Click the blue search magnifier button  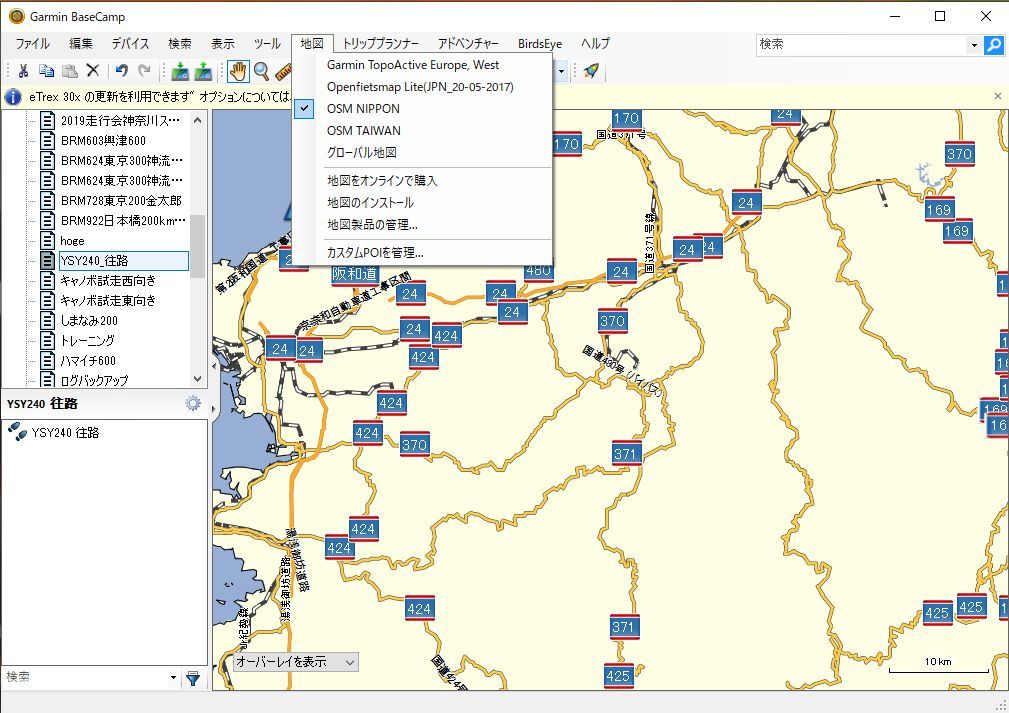[x=994, y=45]
